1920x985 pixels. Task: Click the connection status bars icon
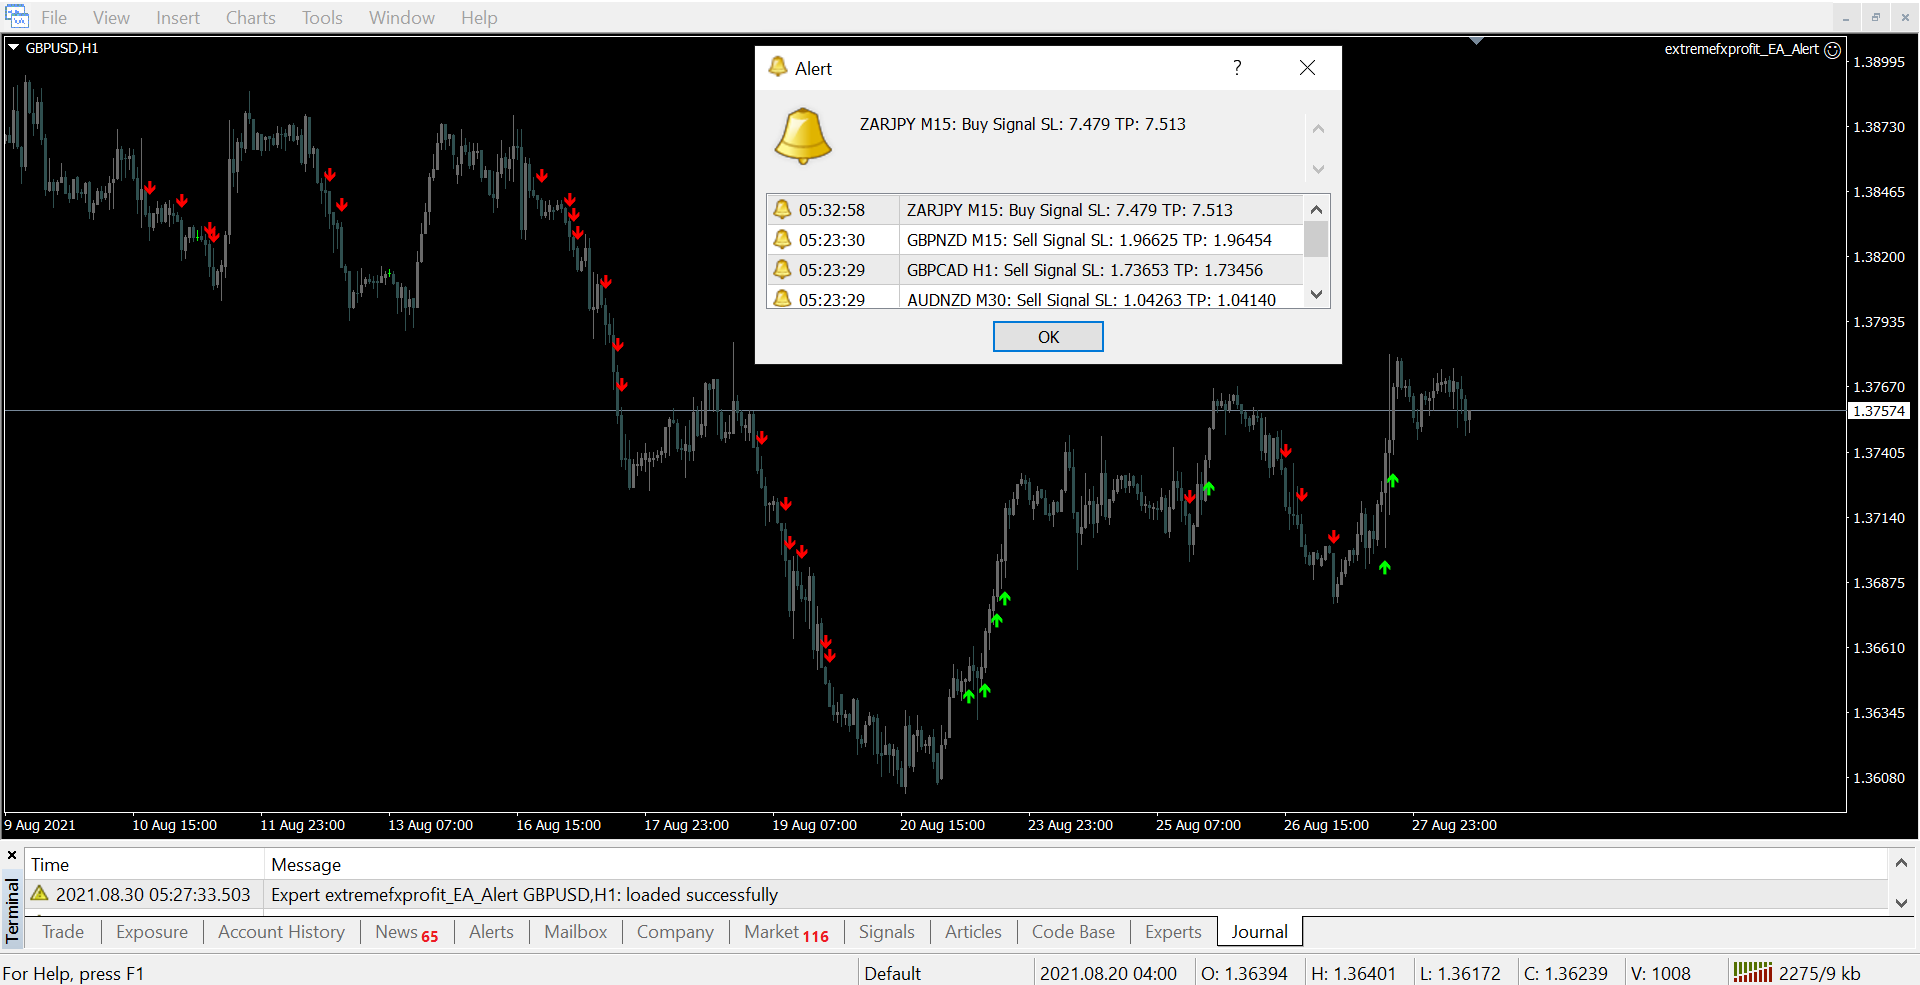click(1752, 972)
